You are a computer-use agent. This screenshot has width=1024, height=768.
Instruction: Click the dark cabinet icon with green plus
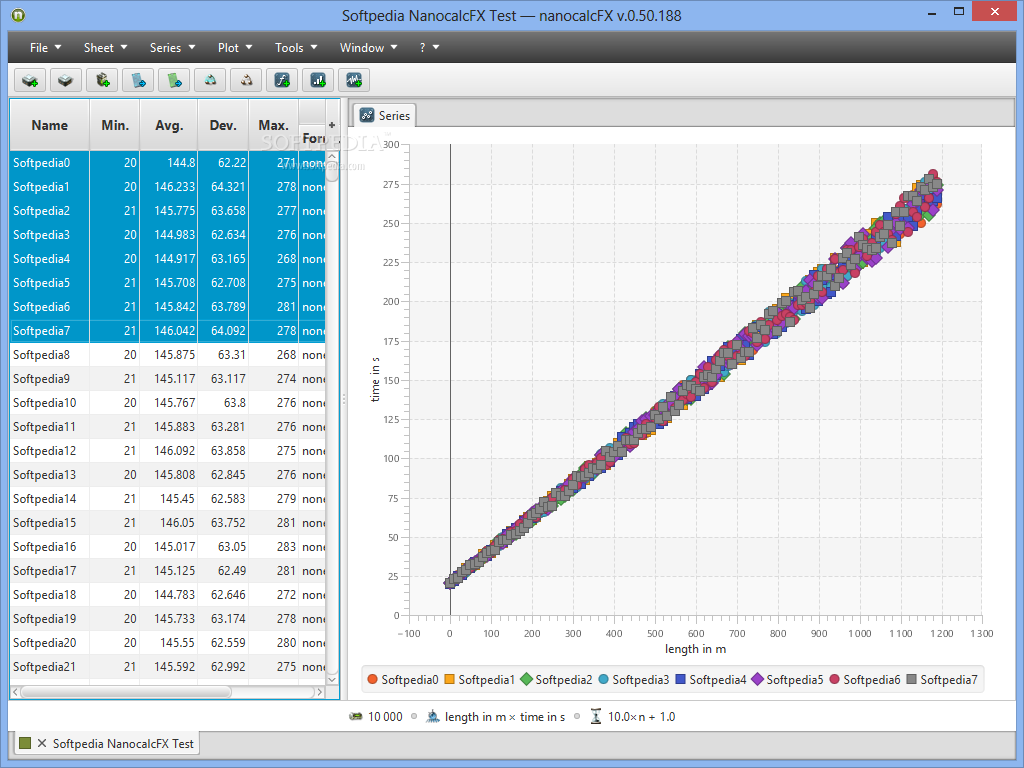tap(103, 80)
